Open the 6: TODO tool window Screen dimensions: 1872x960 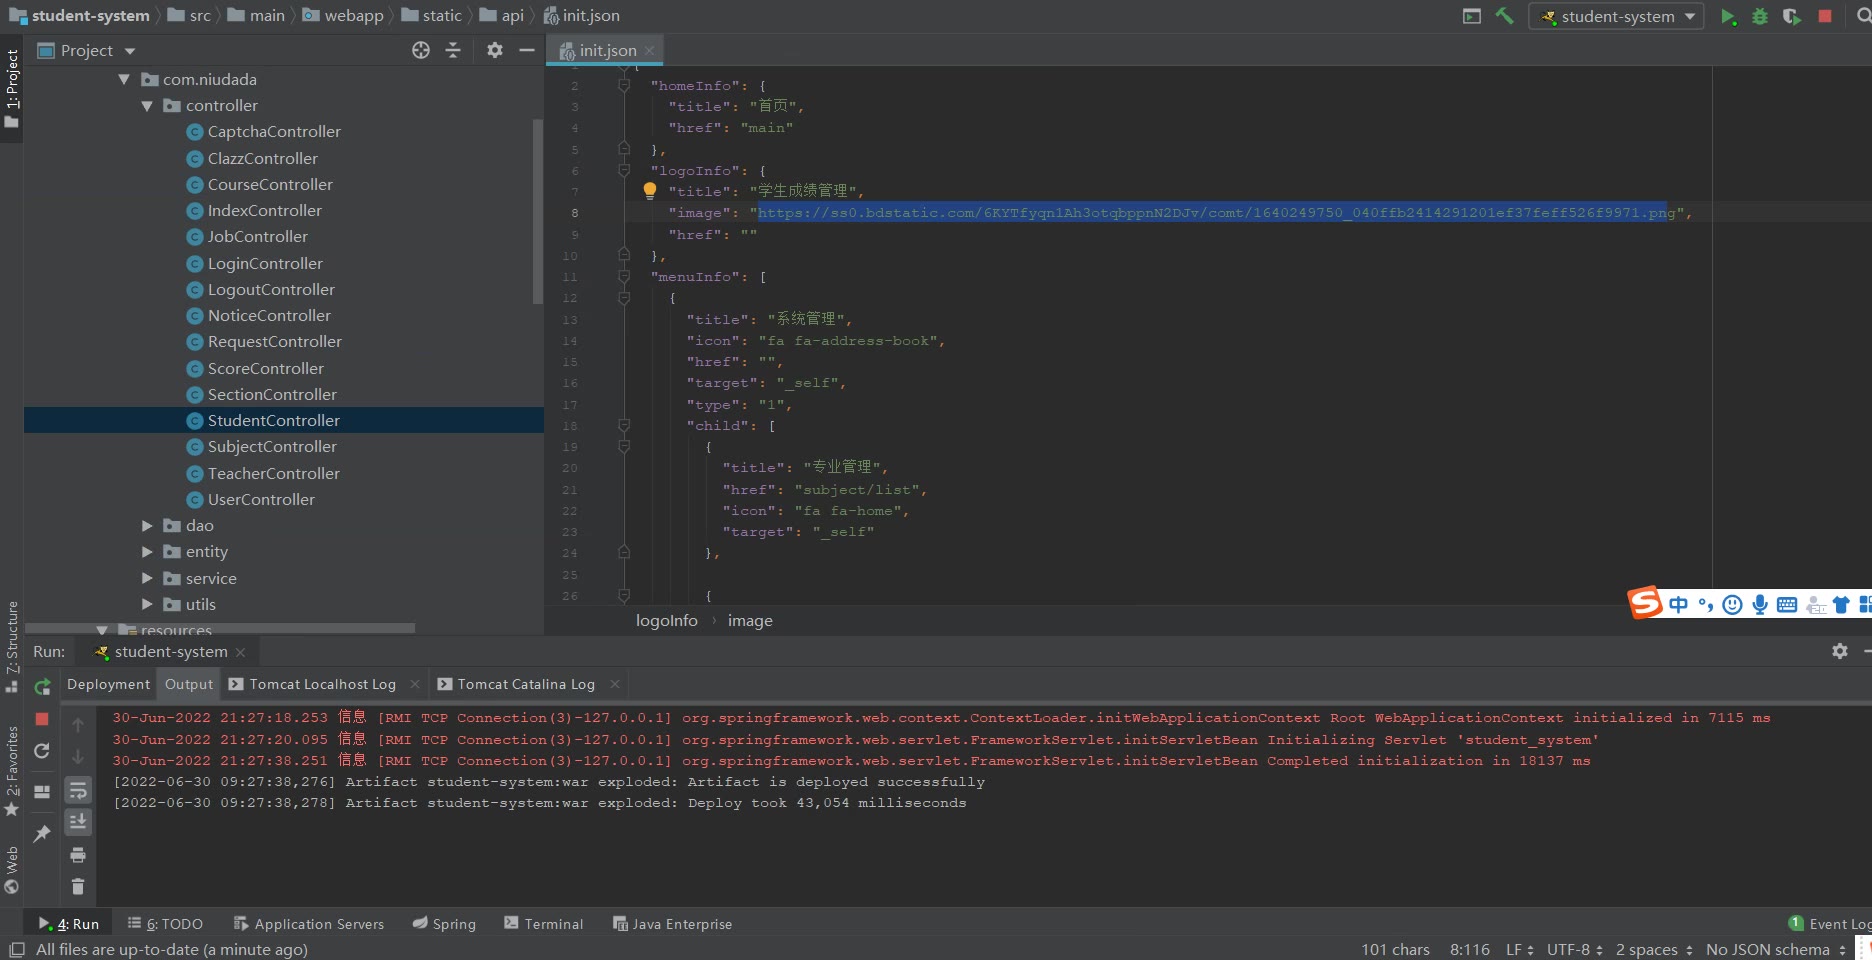tap(165, 924)
